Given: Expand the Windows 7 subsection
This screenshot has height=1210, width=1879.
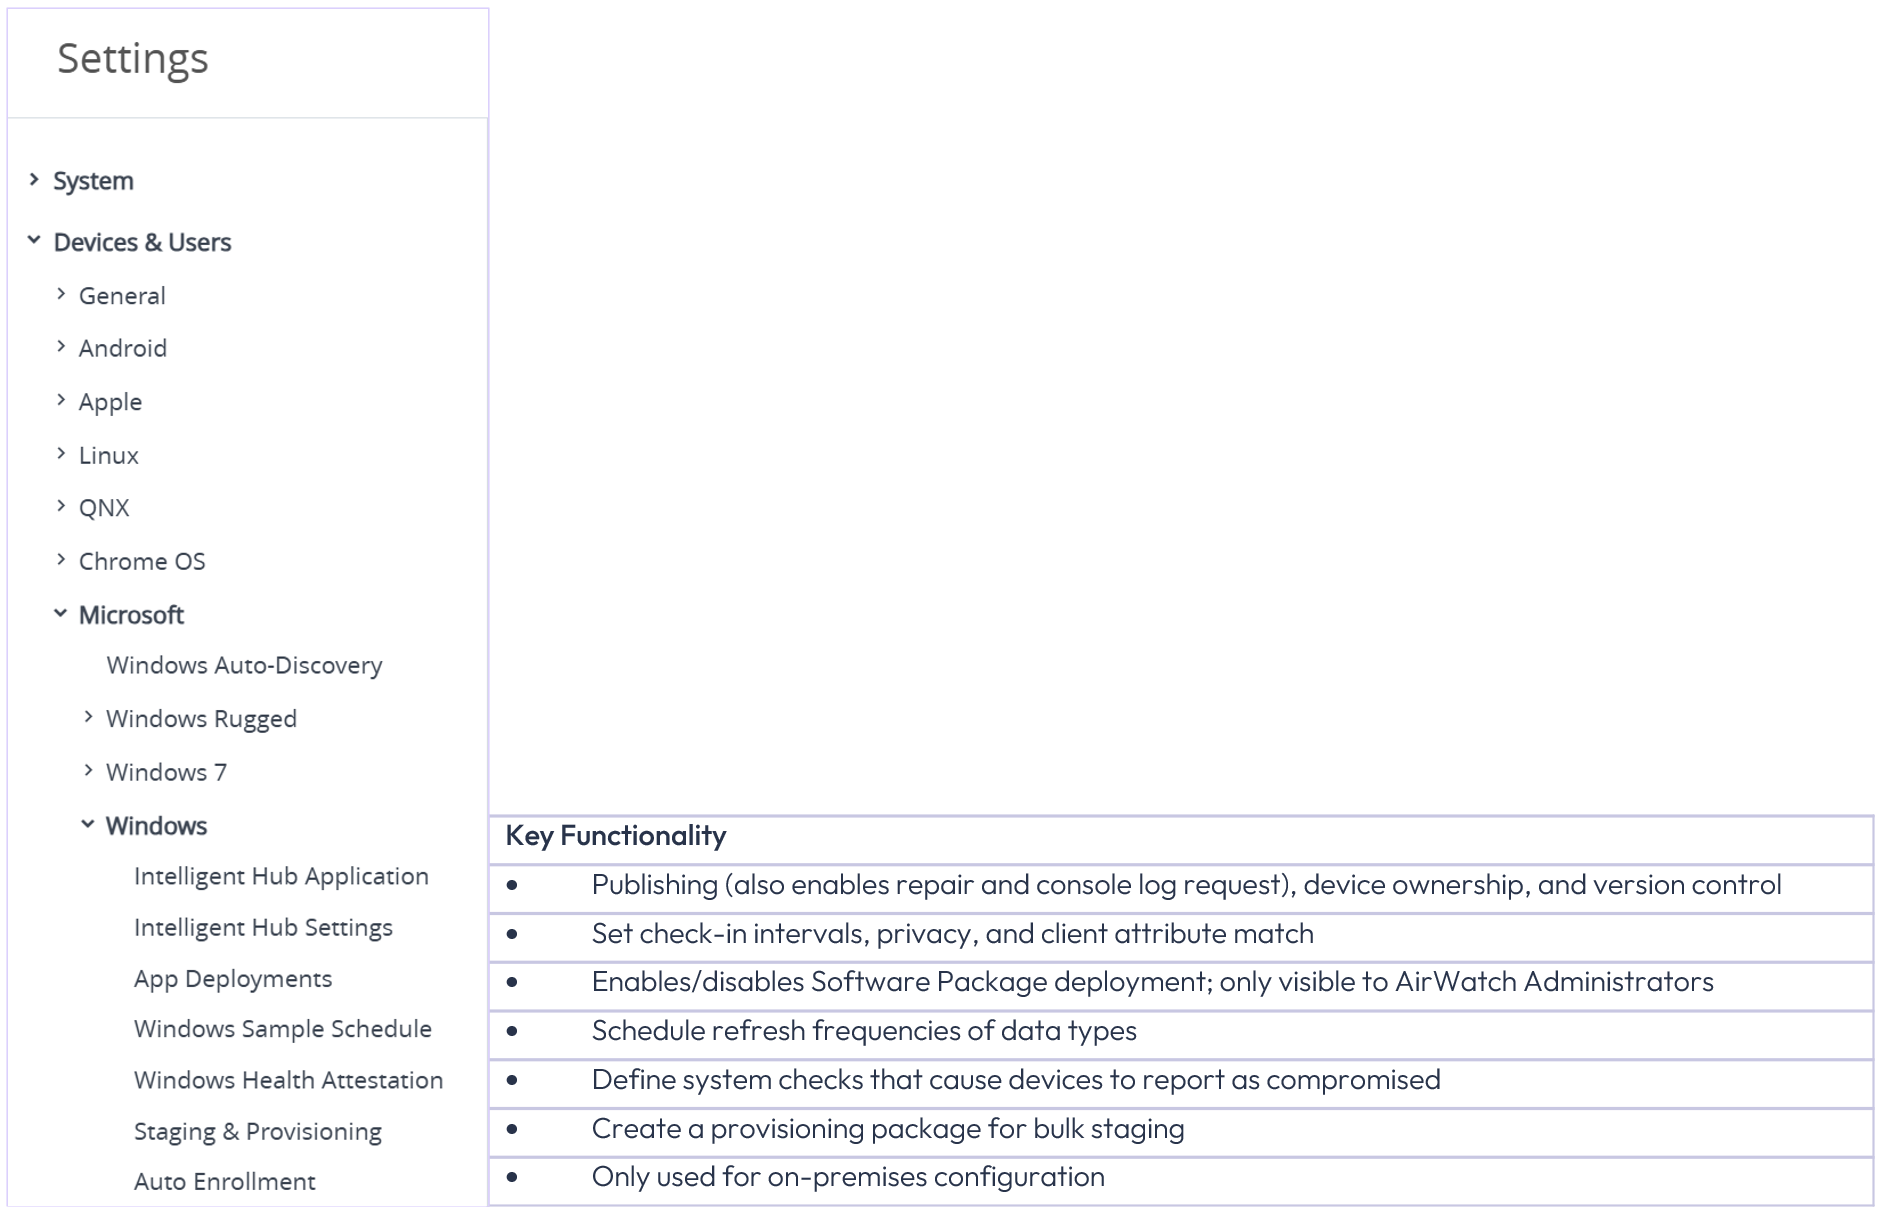Looking at the screenshot, I should 166,772.
